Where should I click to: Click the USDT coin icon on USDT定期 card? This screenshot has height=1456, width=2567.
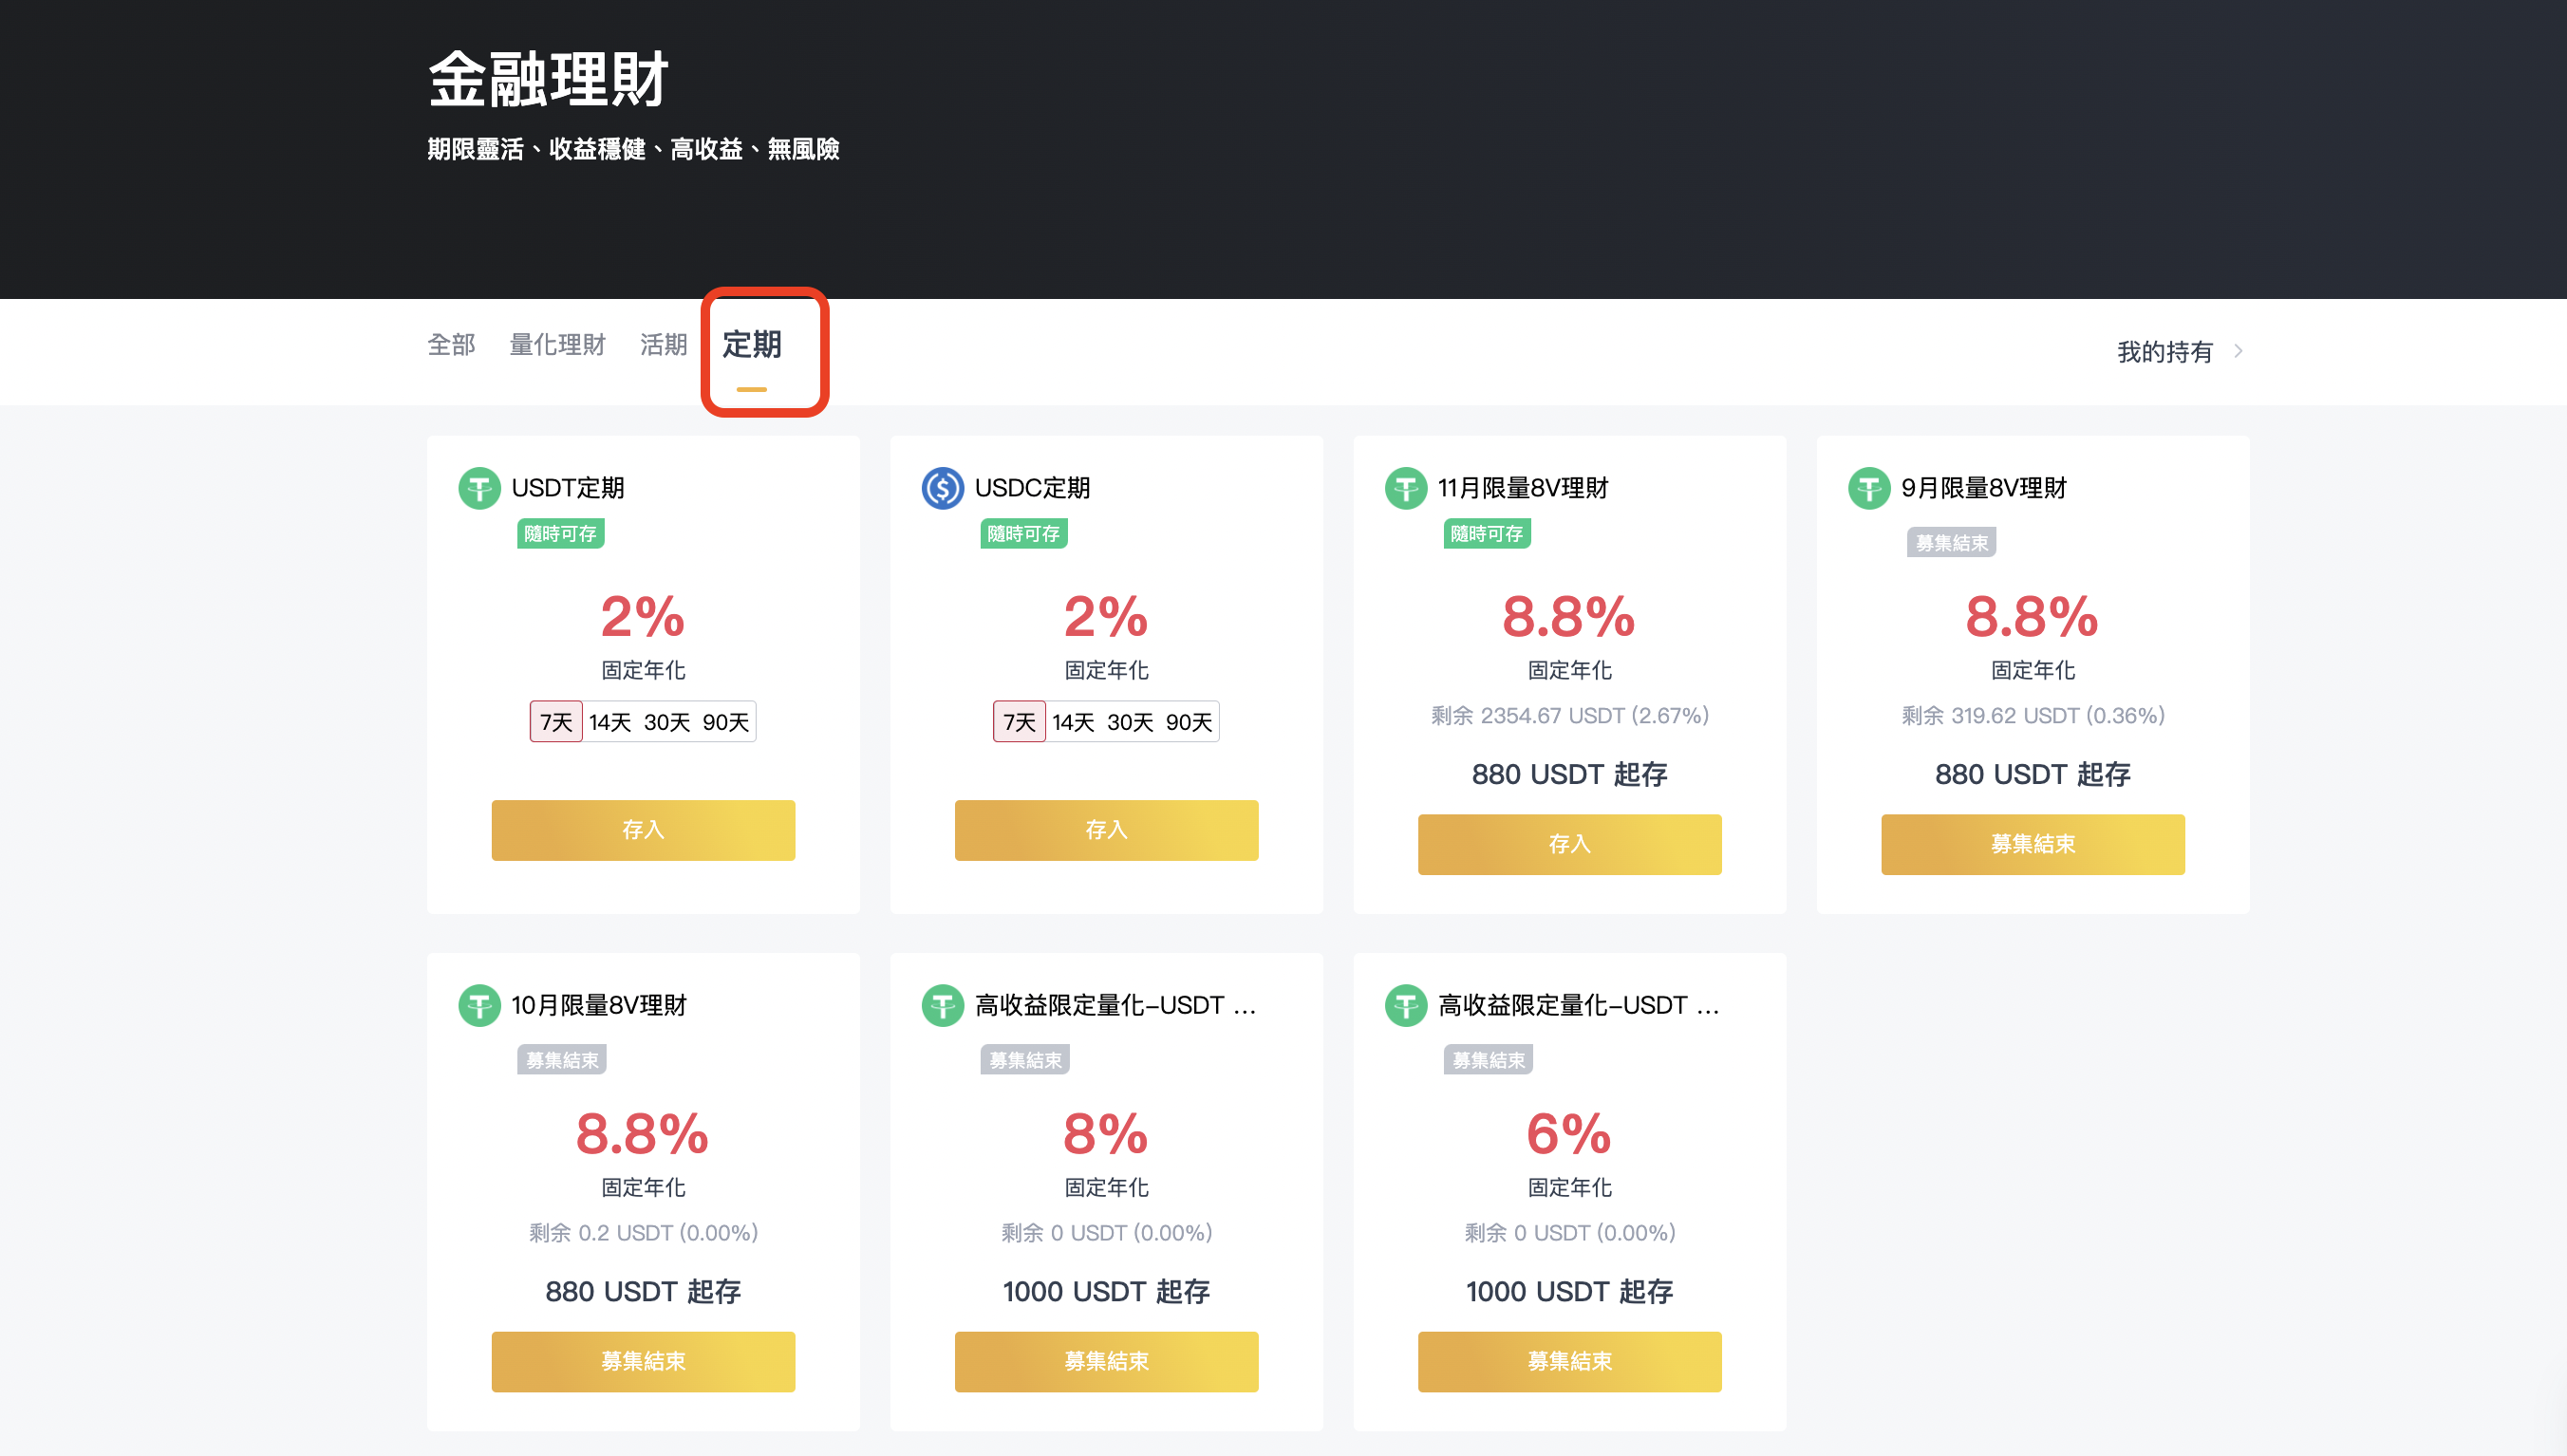[x=481, y=489]
